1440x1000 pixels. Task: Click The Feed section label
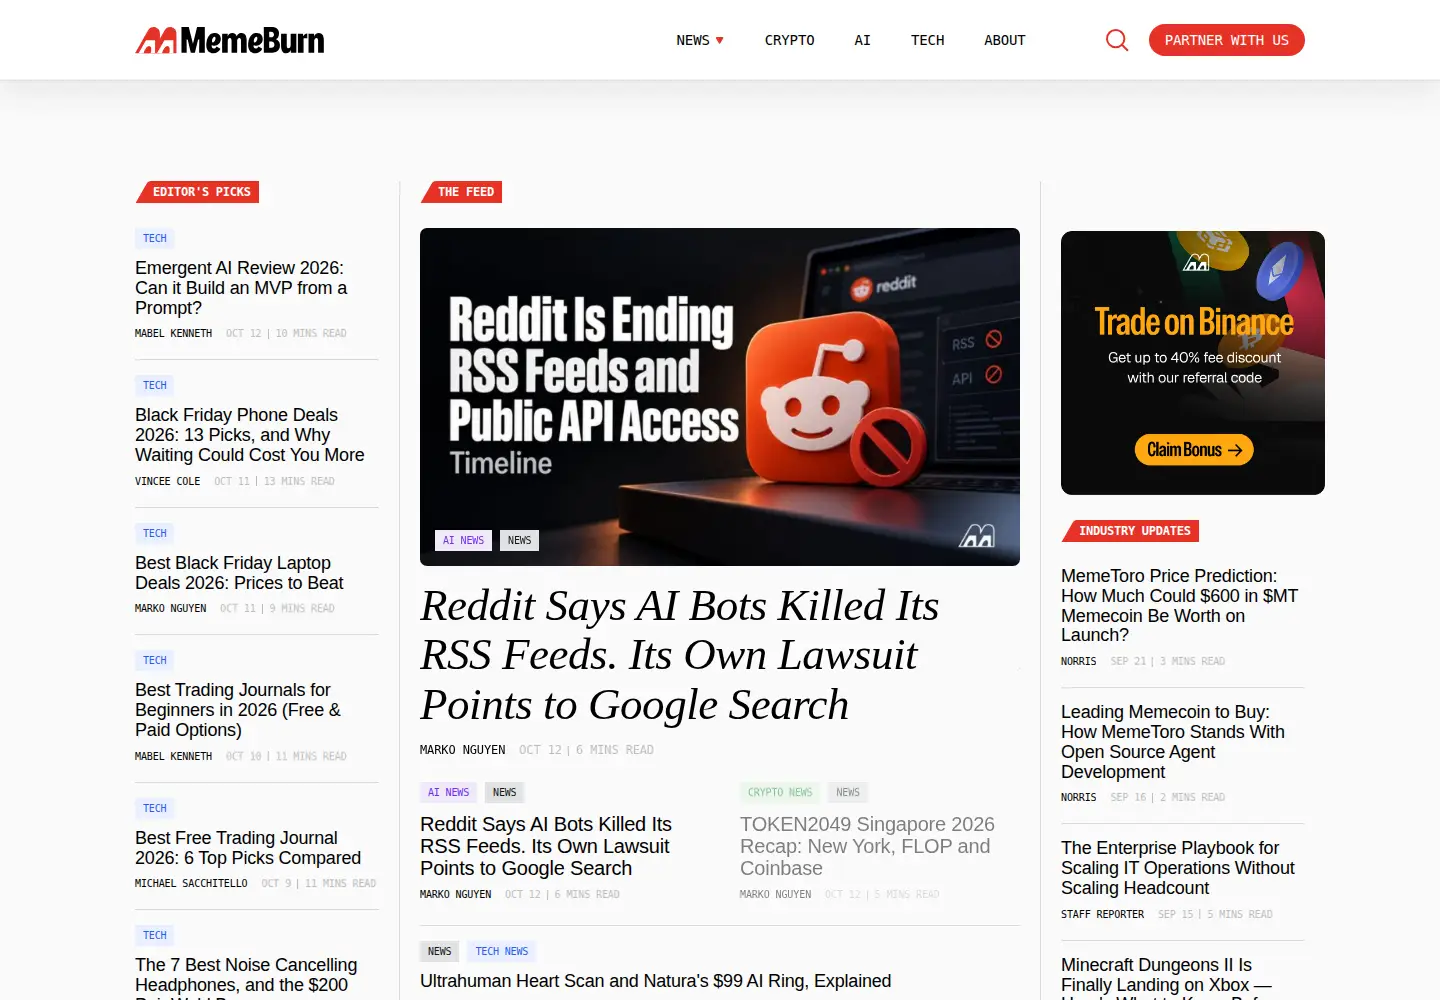coord(462,192)
